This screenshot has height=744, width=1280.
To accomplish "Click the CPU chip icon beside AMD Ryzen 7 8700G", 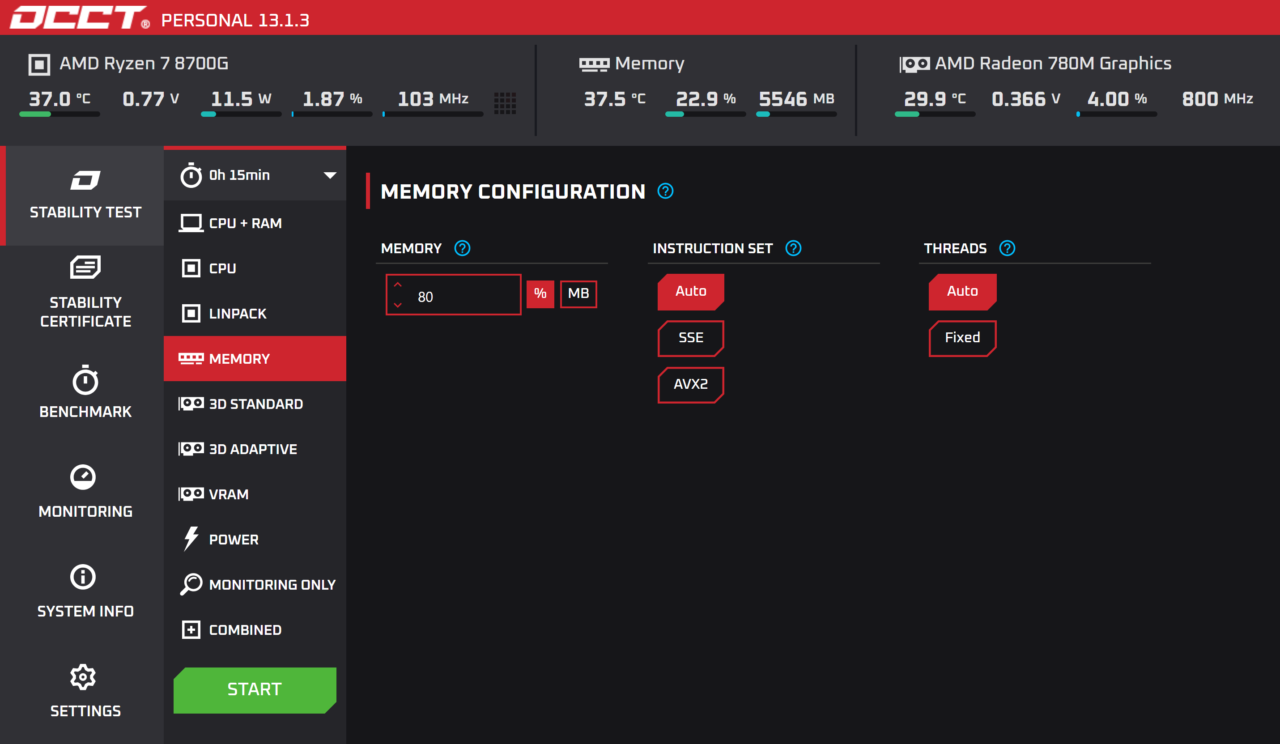I will [38, 65].
